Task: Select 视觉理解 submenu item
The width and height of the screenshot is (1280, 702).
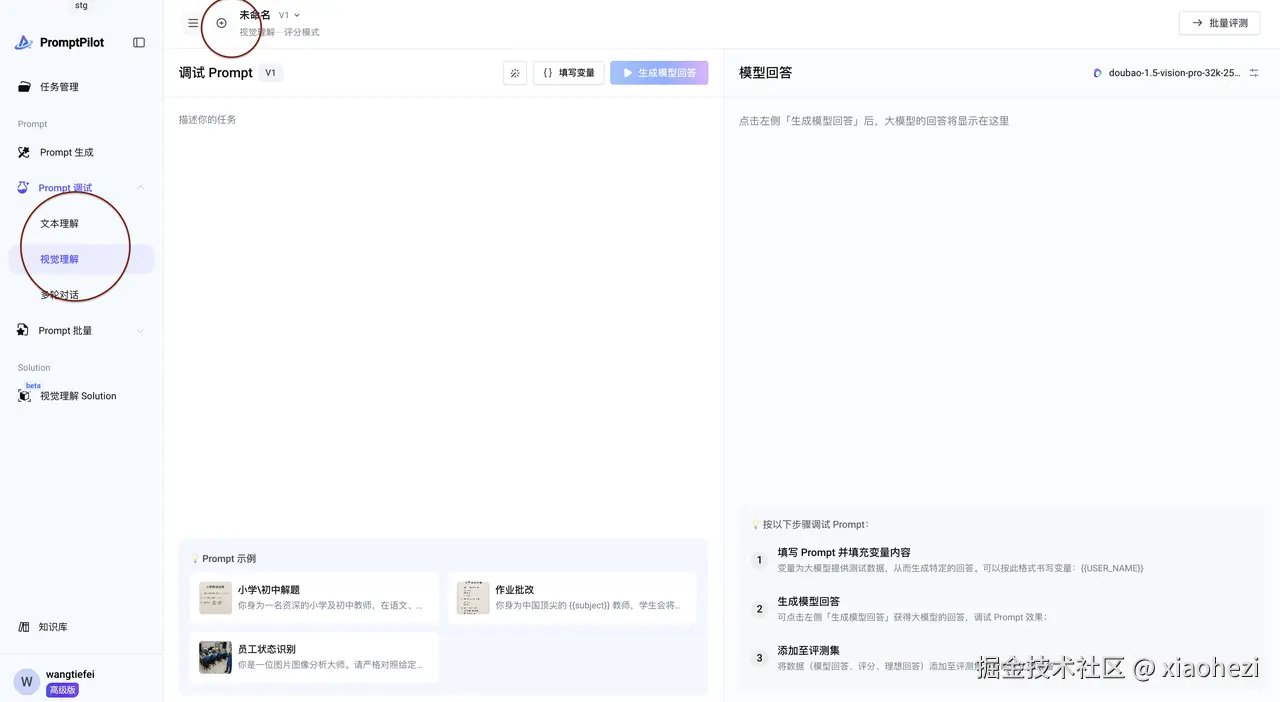Action: click(x=81, y=259)
